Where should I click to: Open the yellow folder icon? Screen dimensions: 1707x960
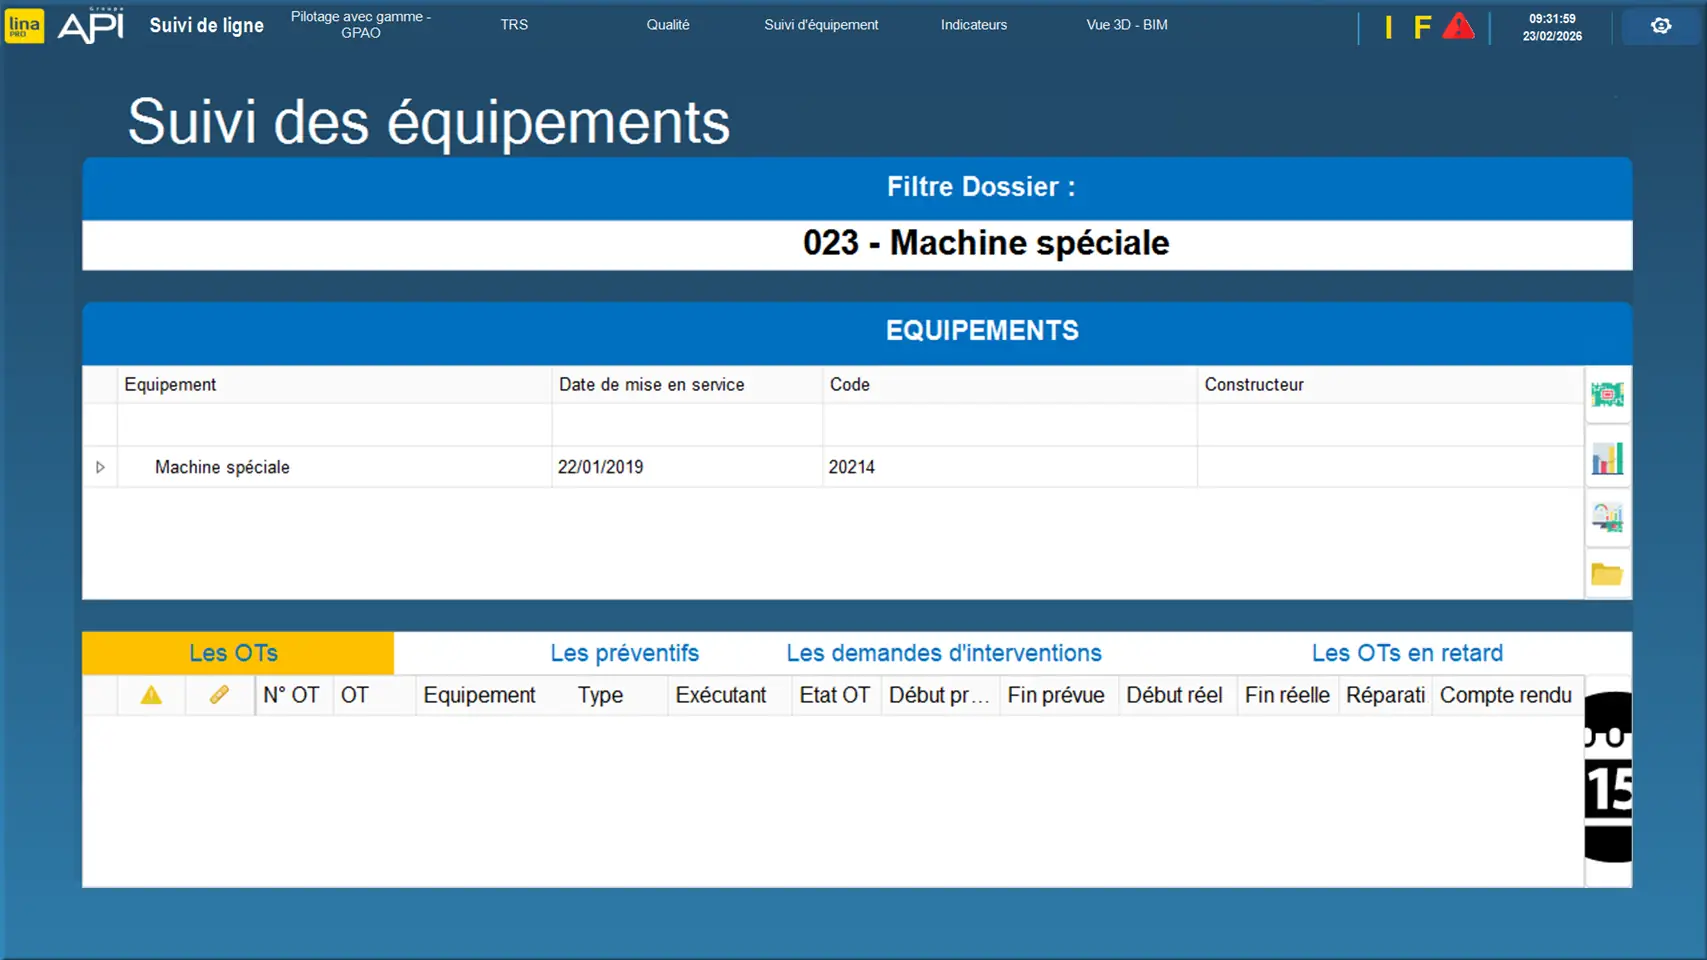coord(1607,574)
